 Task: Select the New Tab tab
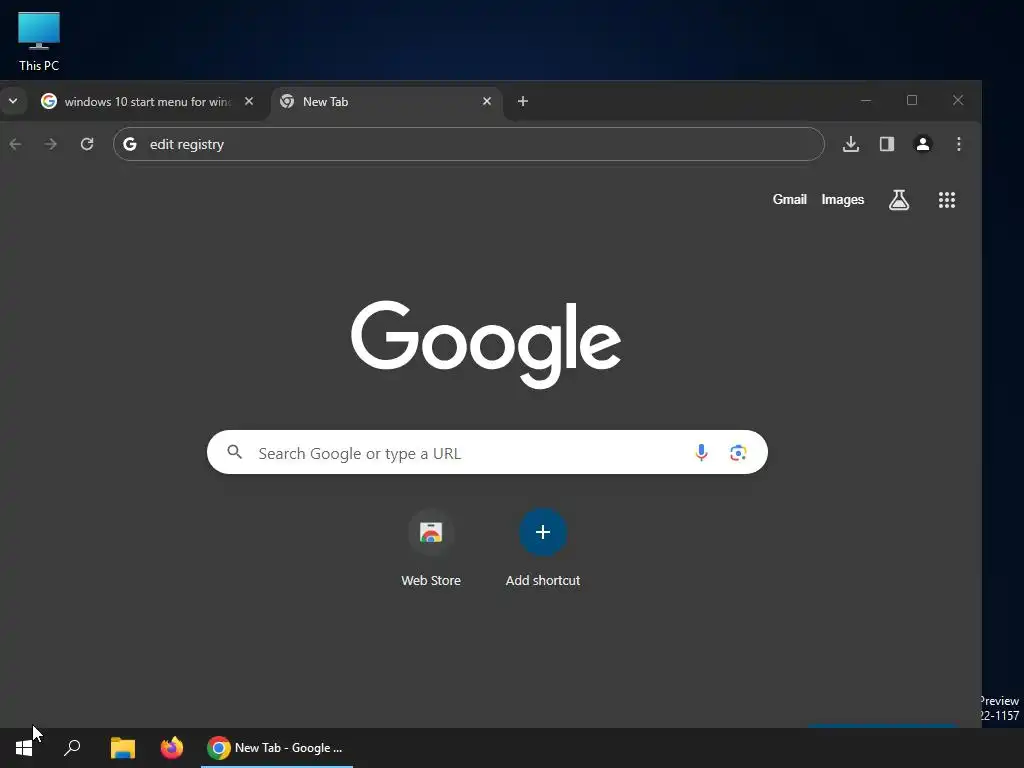pos(385,102)
